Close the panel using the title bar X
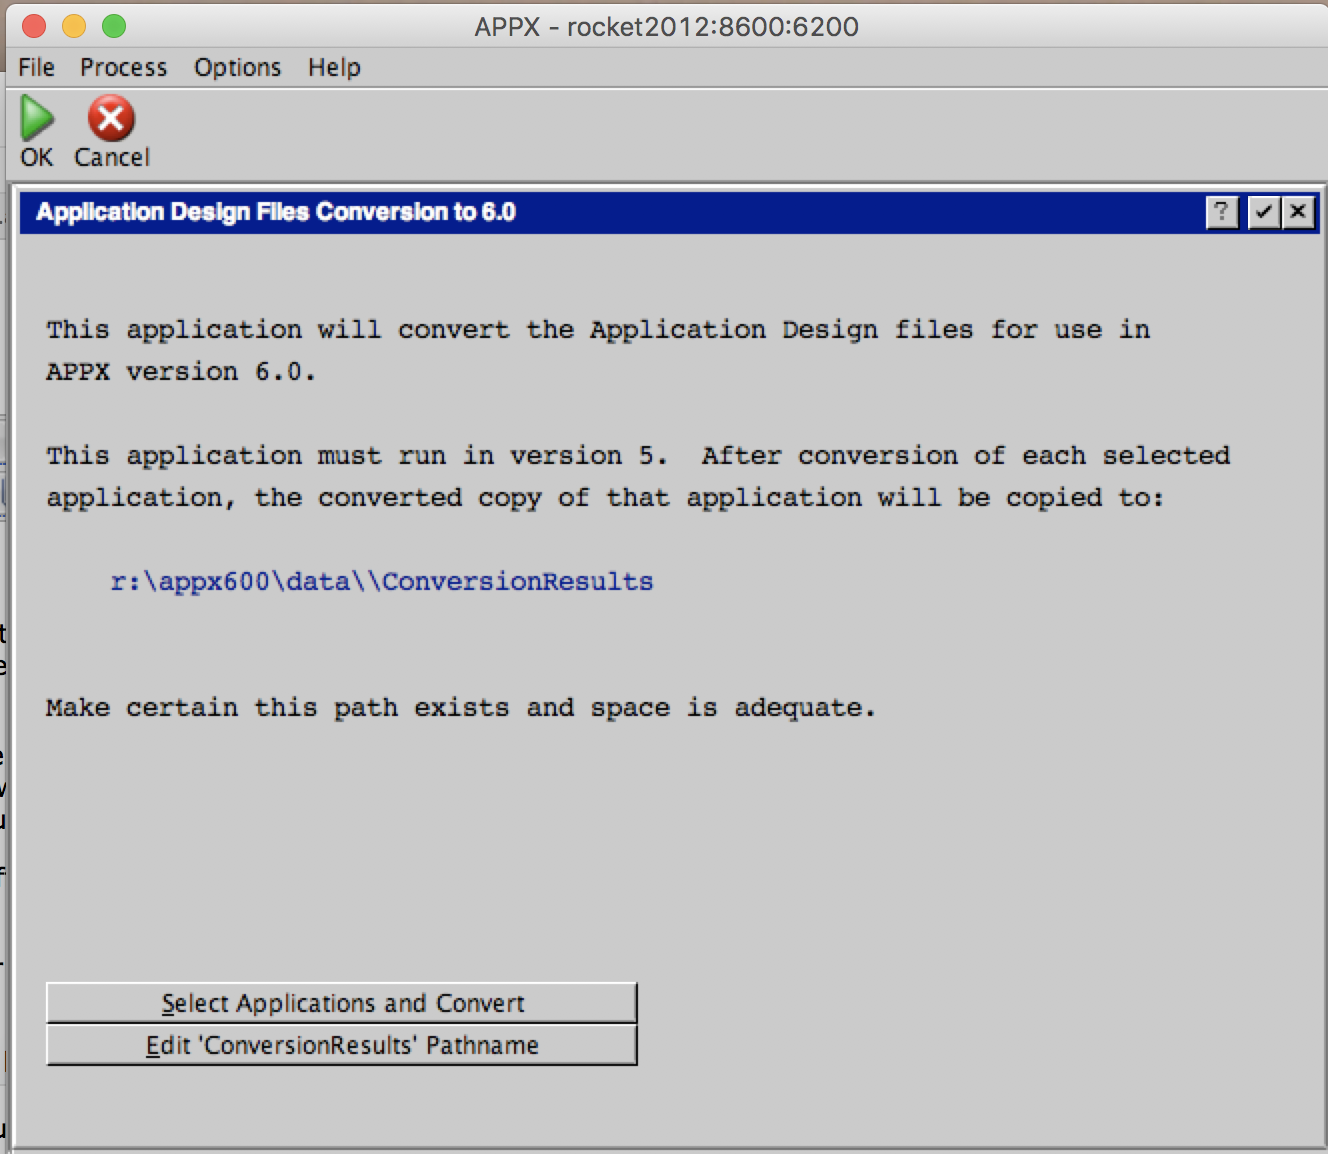 pos(1298,212)
